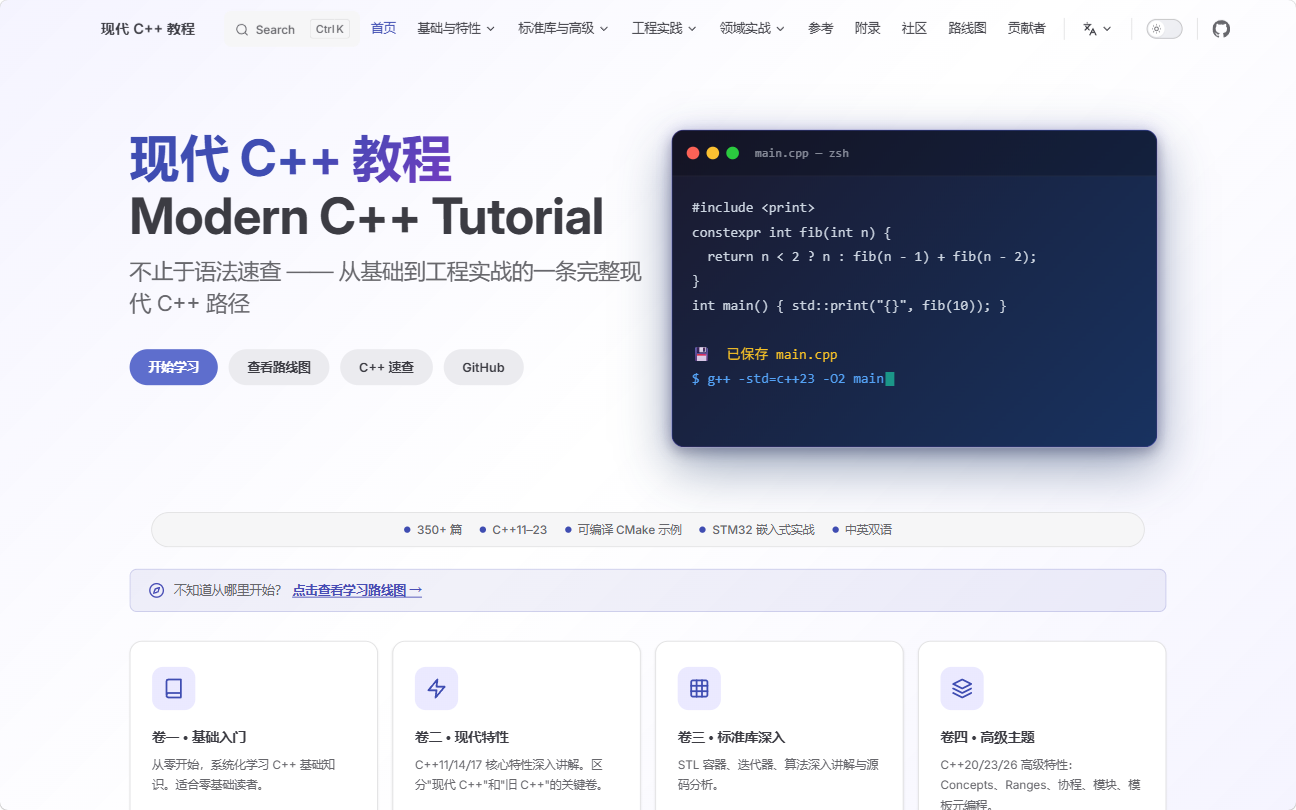Open the 贡献者 nav item
The width and height of the screenshot is (1296, 810).
(x=1026, y=29)
